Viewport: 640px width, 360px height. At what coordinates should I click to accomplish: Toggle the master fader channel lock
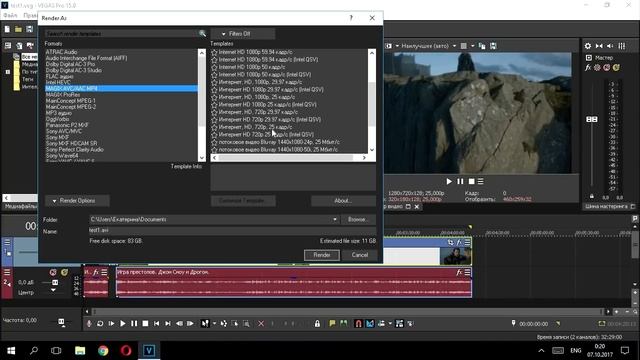click(592, 196)
